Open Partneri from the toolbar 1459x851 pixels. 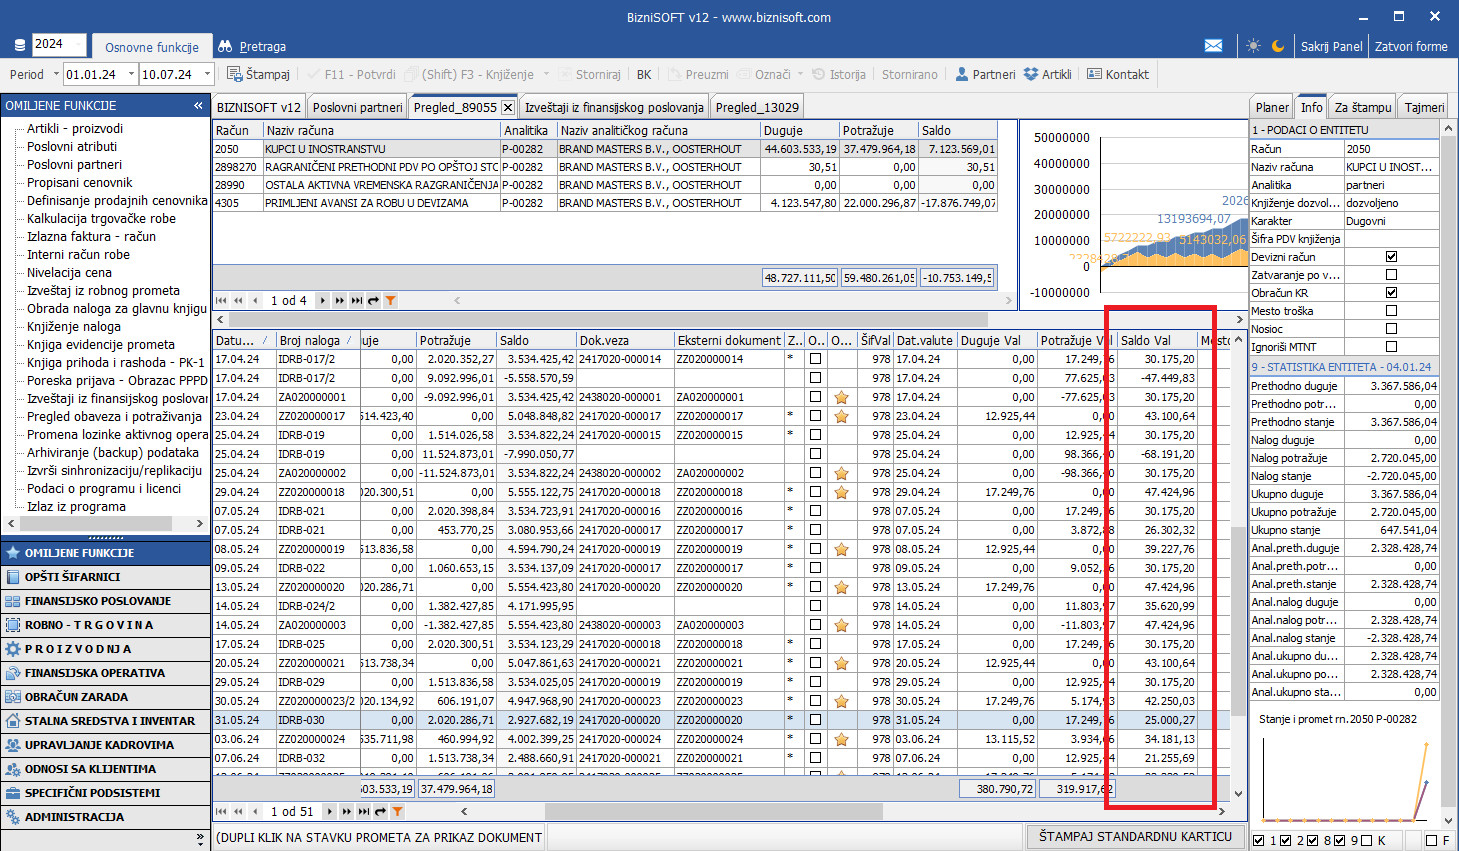[985, 74]
